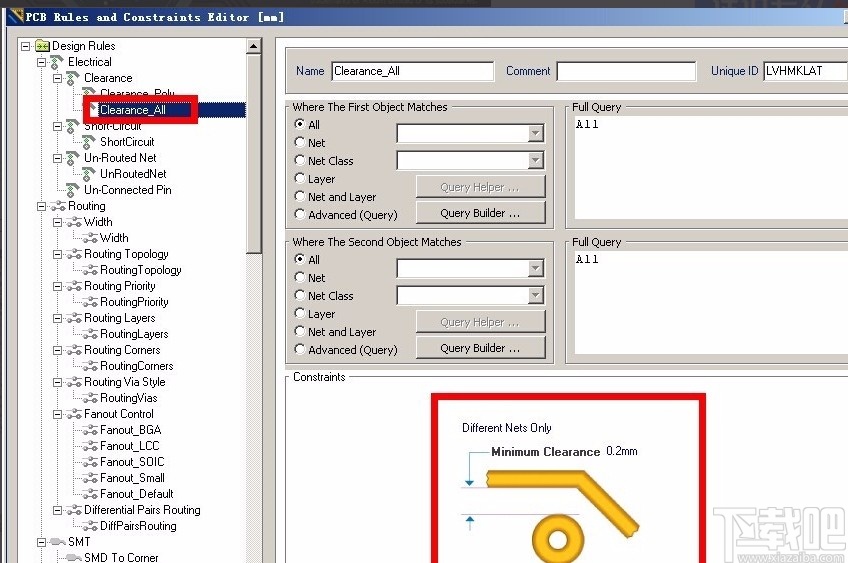Image resolution: width=848 pixels, height=563 pixels.
Task: Click the tree scrollbar up arrow
Action: pos(254,47)
